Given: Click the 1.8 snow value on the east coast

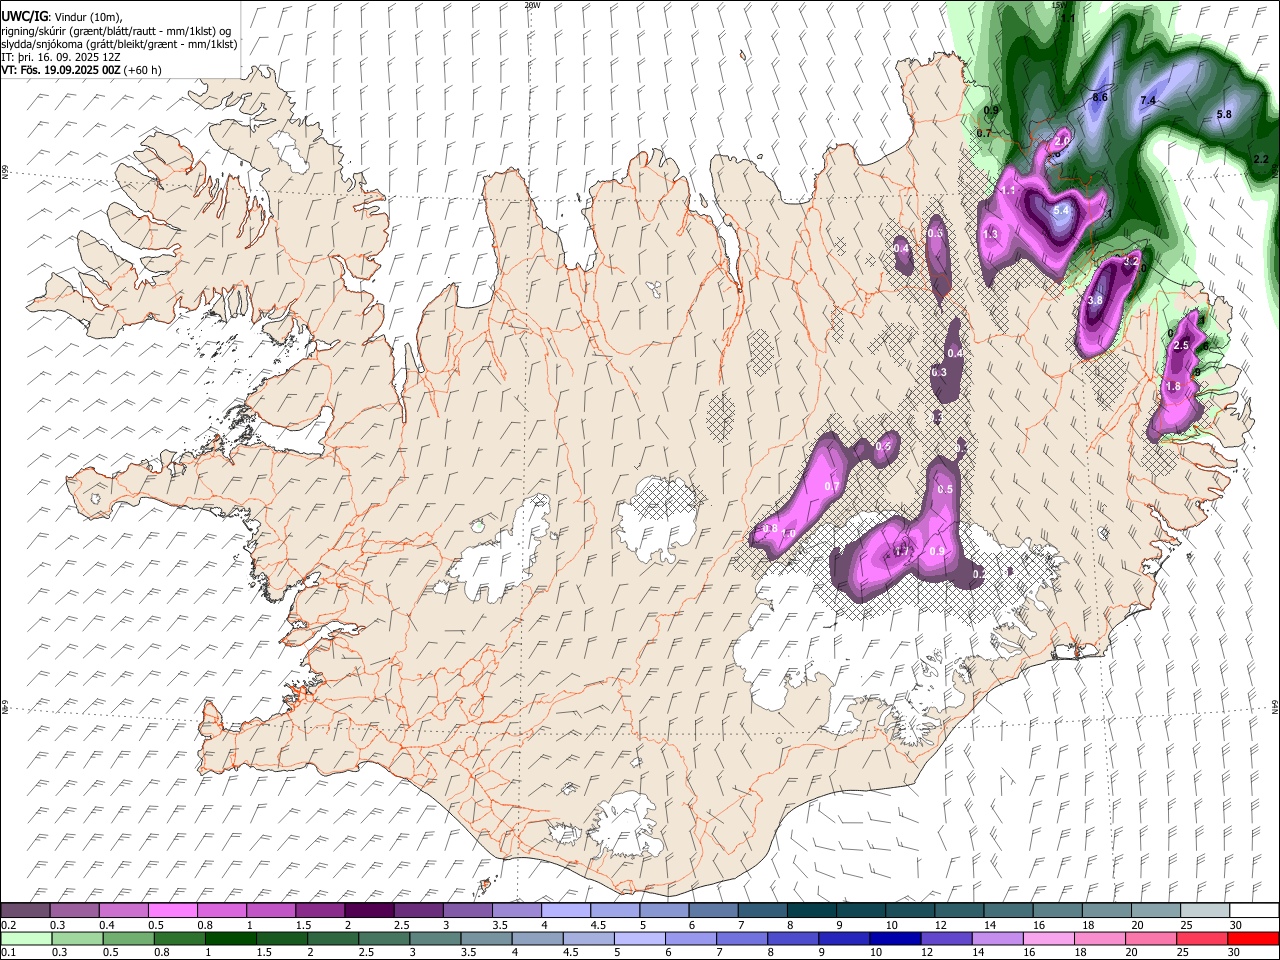Looking at the screenshot, I should [1173, 386].
